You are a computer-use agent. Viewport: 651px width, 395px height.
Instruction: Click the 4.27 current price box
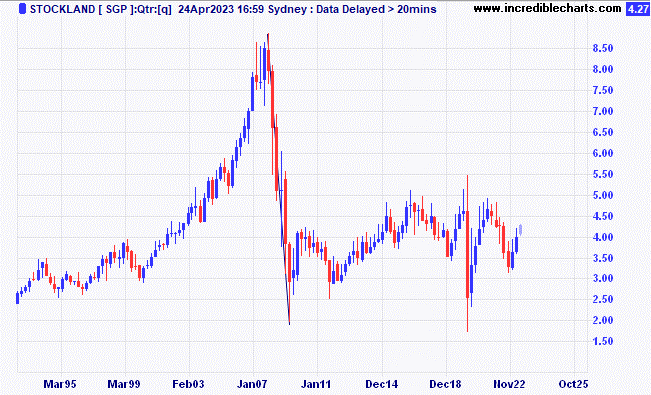point(637,9)
